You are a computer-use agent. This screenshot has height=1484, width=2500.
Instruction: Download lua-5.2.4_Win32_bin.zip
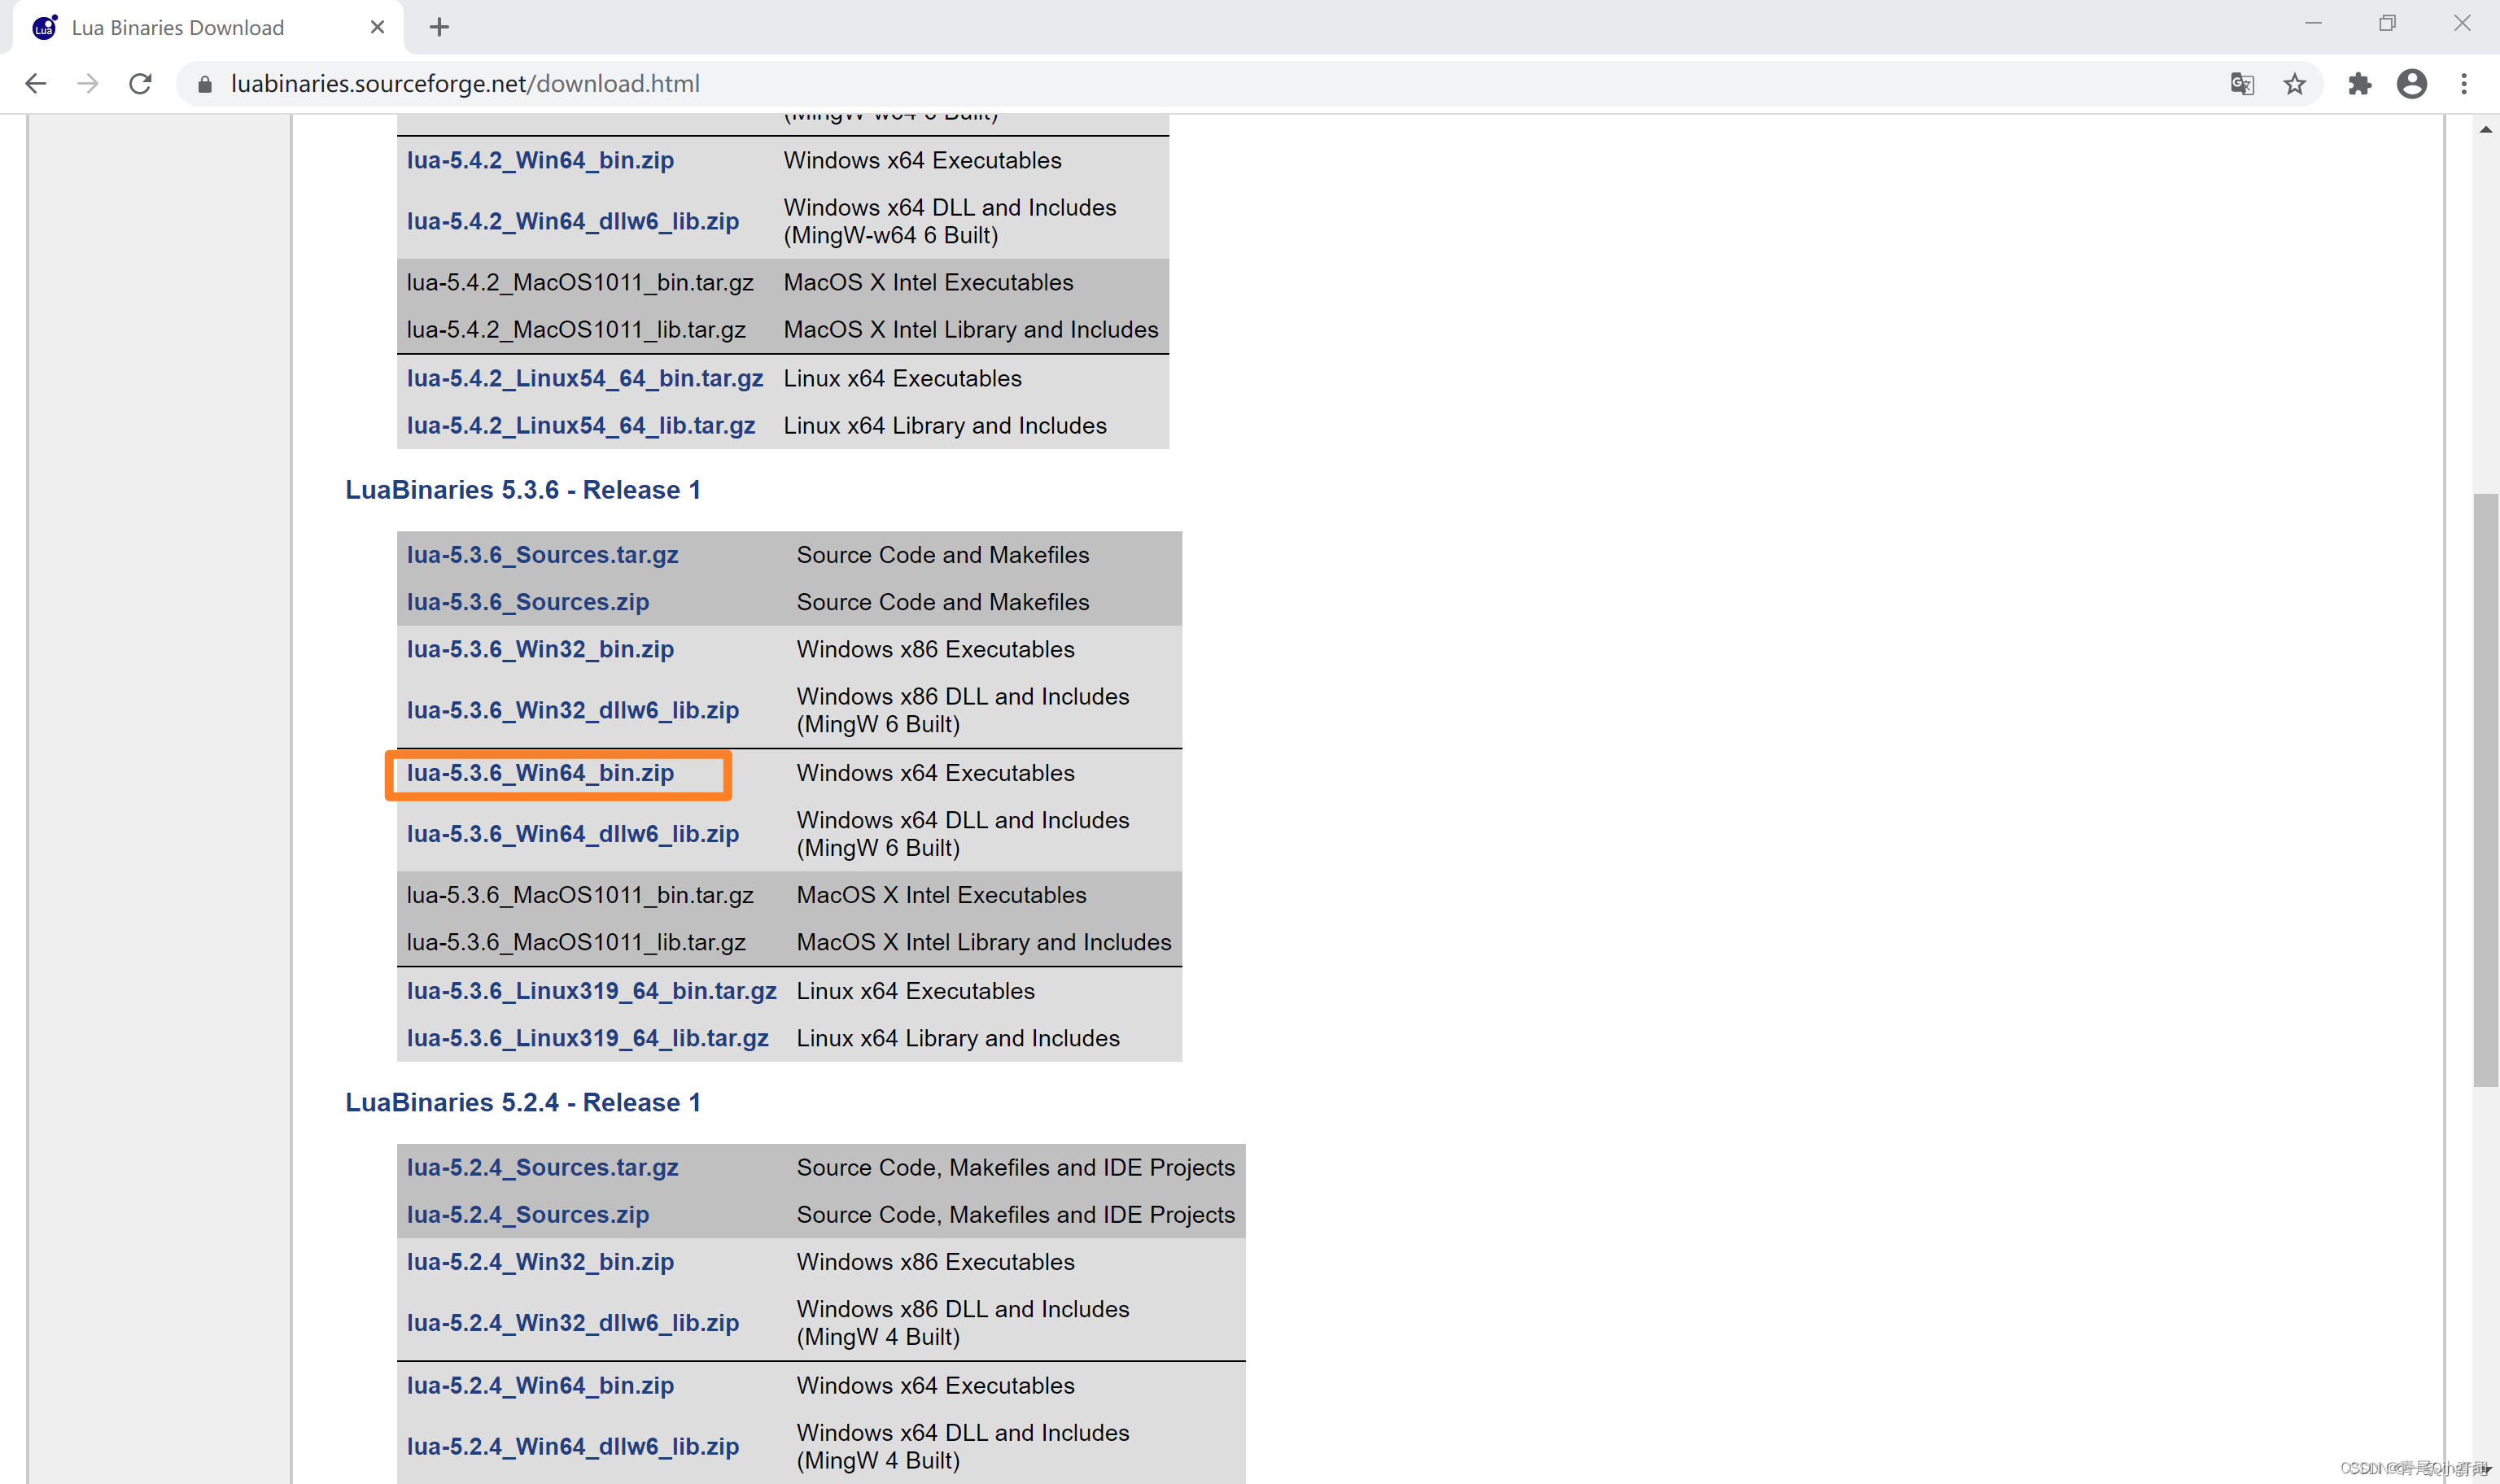coord(540,1262)
